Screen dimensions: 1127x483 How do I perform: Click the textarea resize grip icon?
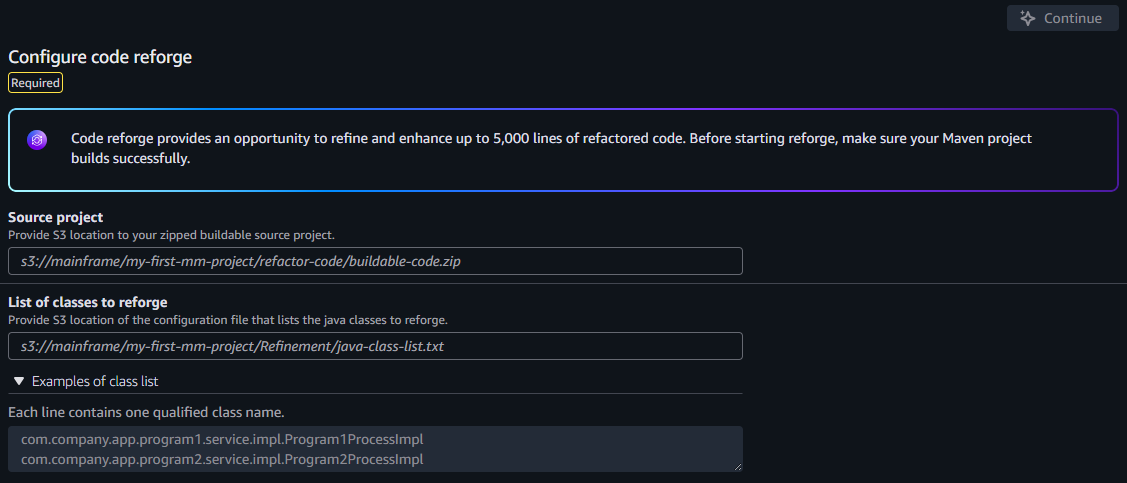[x=737, y=466]
